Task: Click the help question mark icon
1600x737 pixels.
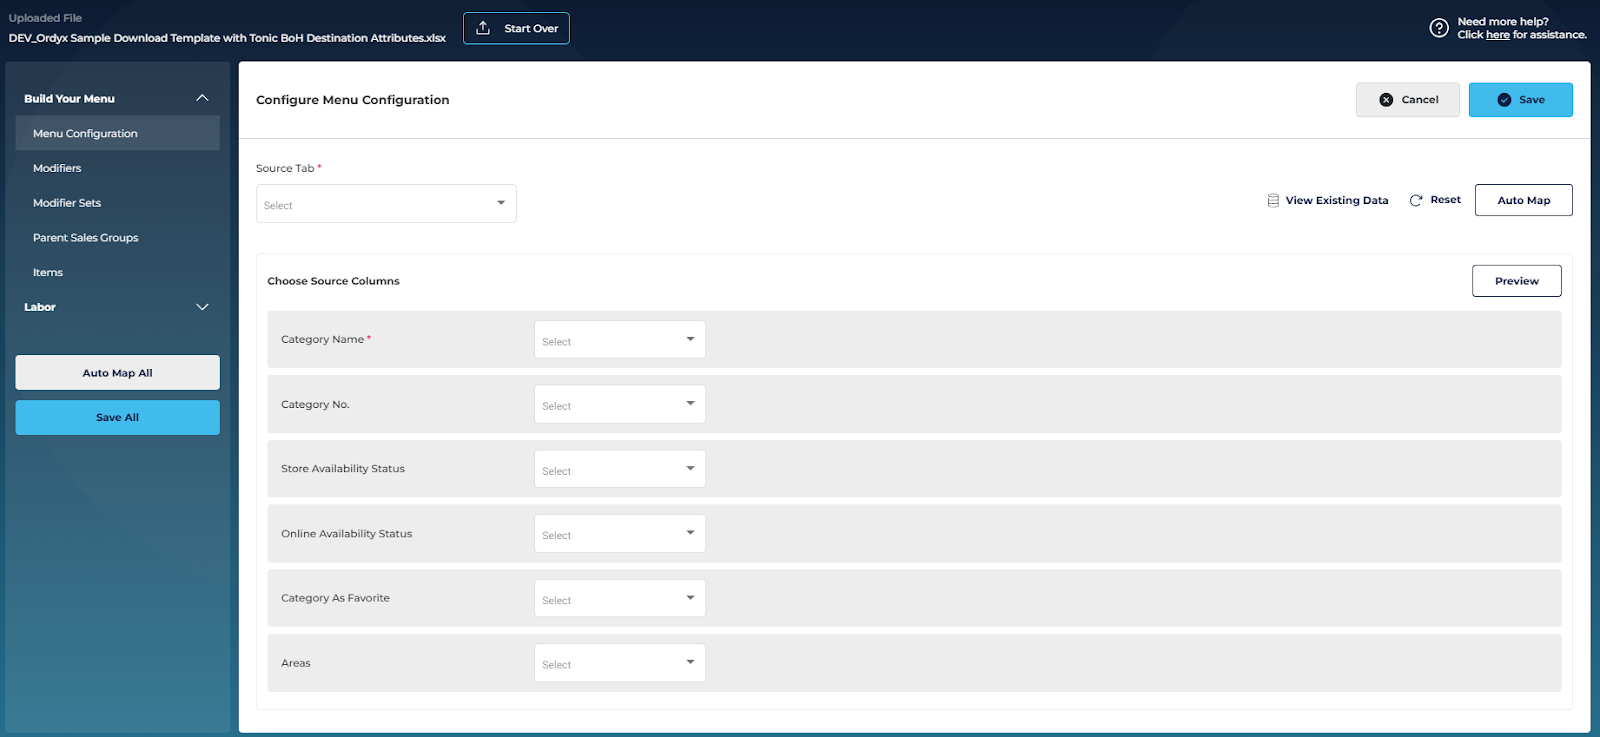Action: point(1439,28)
